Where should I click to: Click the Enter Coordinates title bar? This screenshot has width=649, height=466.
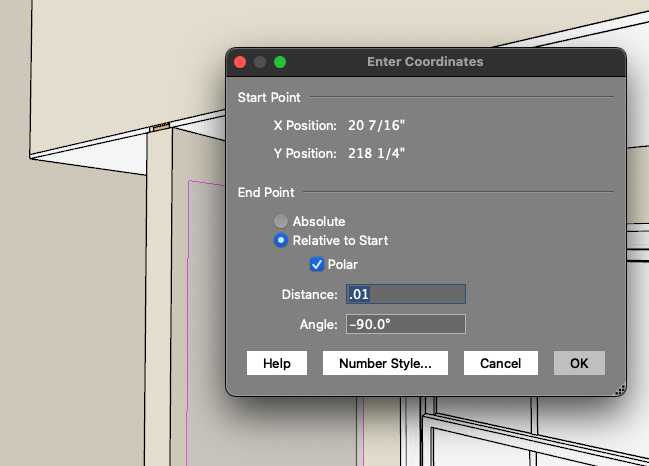425,62
